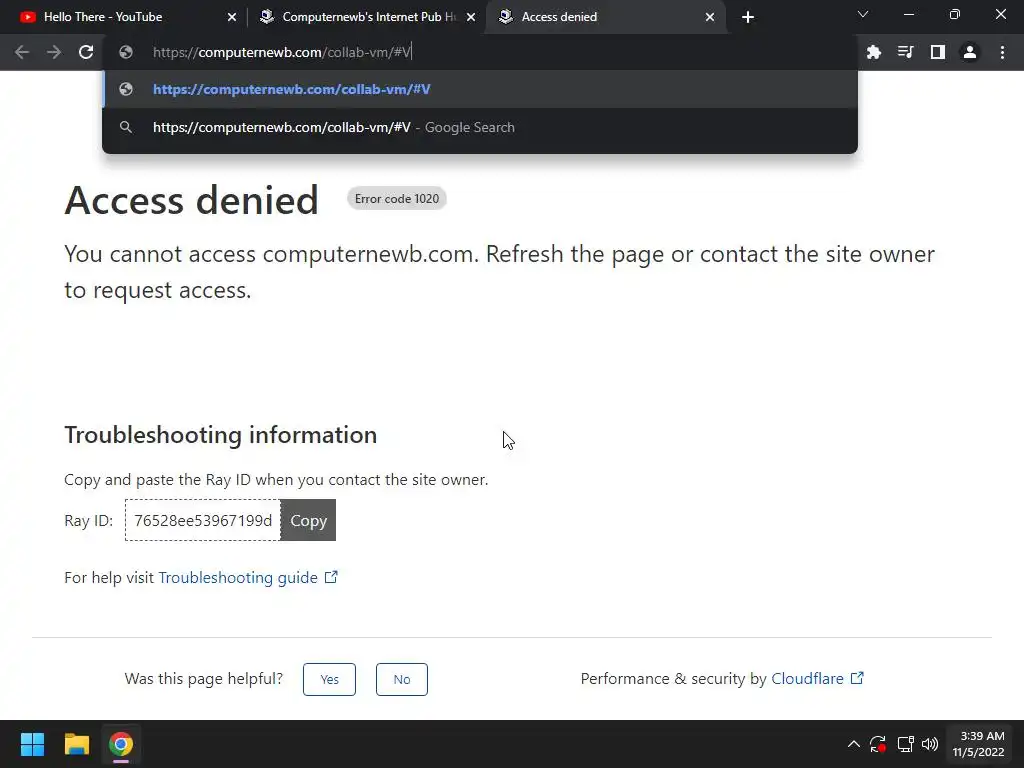Viewport: 1024px width, 768px height.
Task: Open network status tray icon
Action: click(905, 744)
